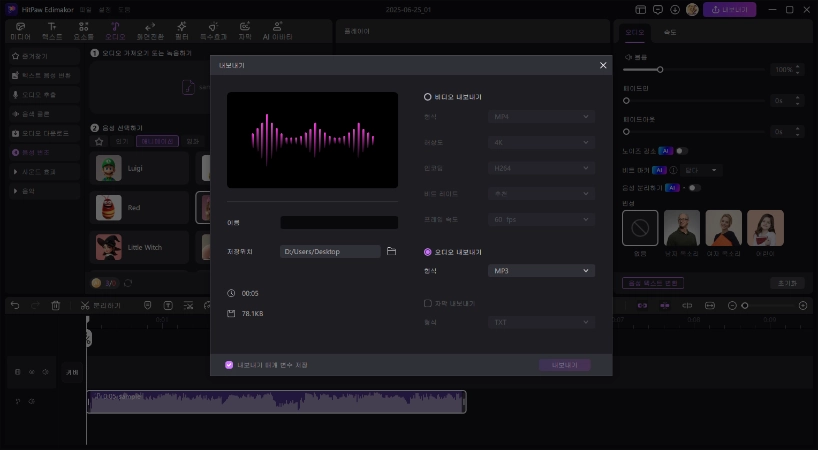Click the trash delete icon in timeline toolbar

56,306
